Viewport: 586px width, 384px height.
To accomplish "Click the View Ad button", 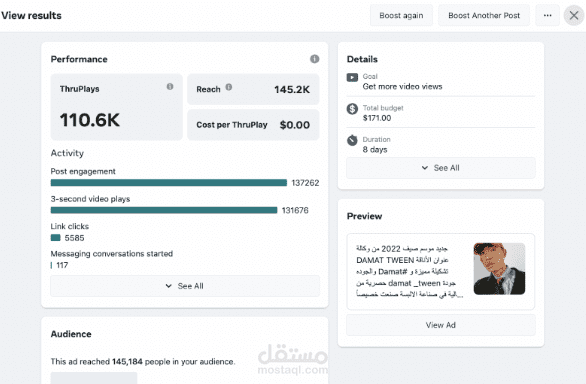I will click(x=441, y=325).
